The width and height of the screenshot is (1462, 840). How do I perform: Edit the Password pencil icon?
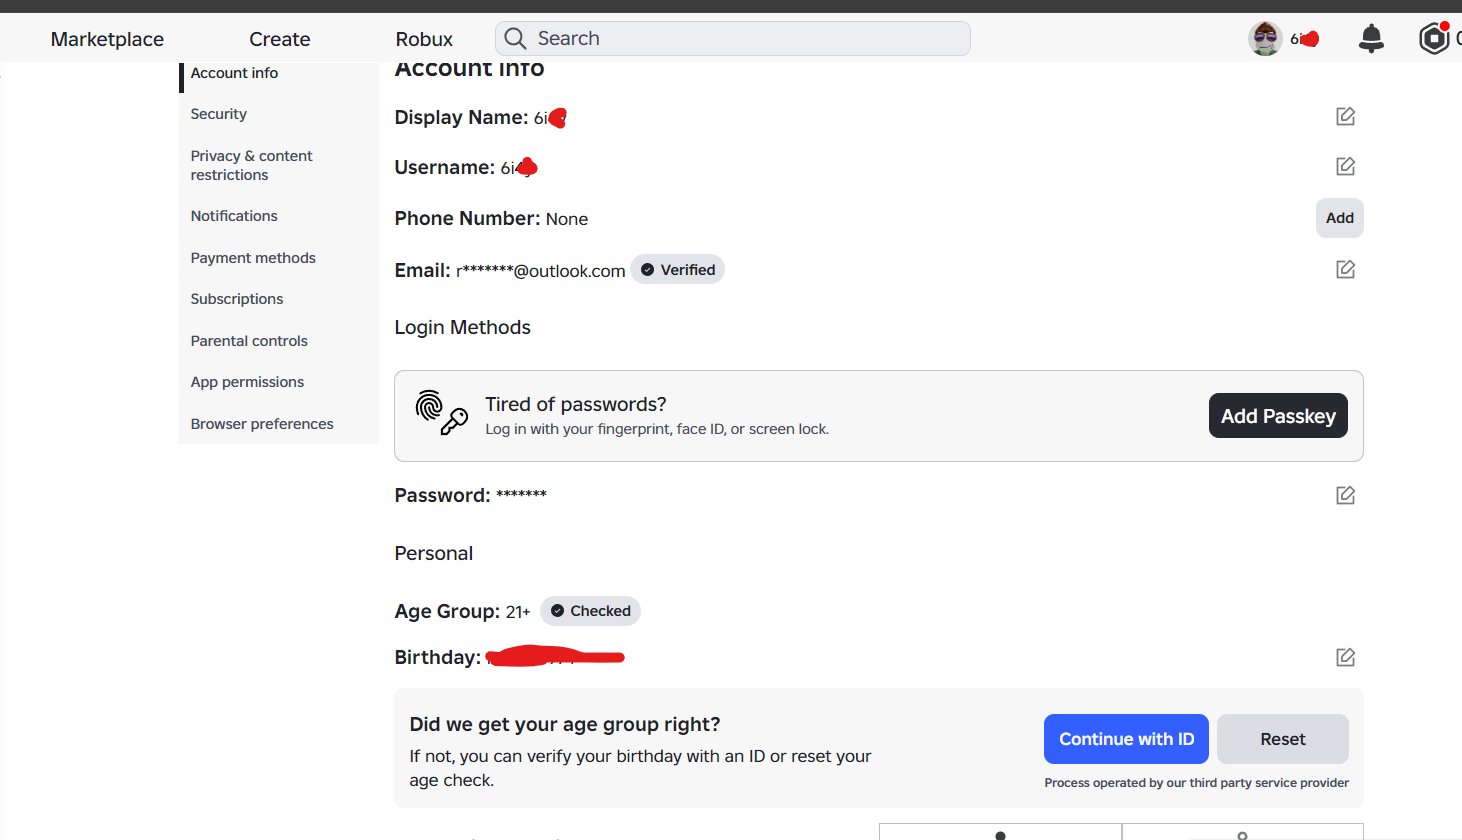[1345, 495]
